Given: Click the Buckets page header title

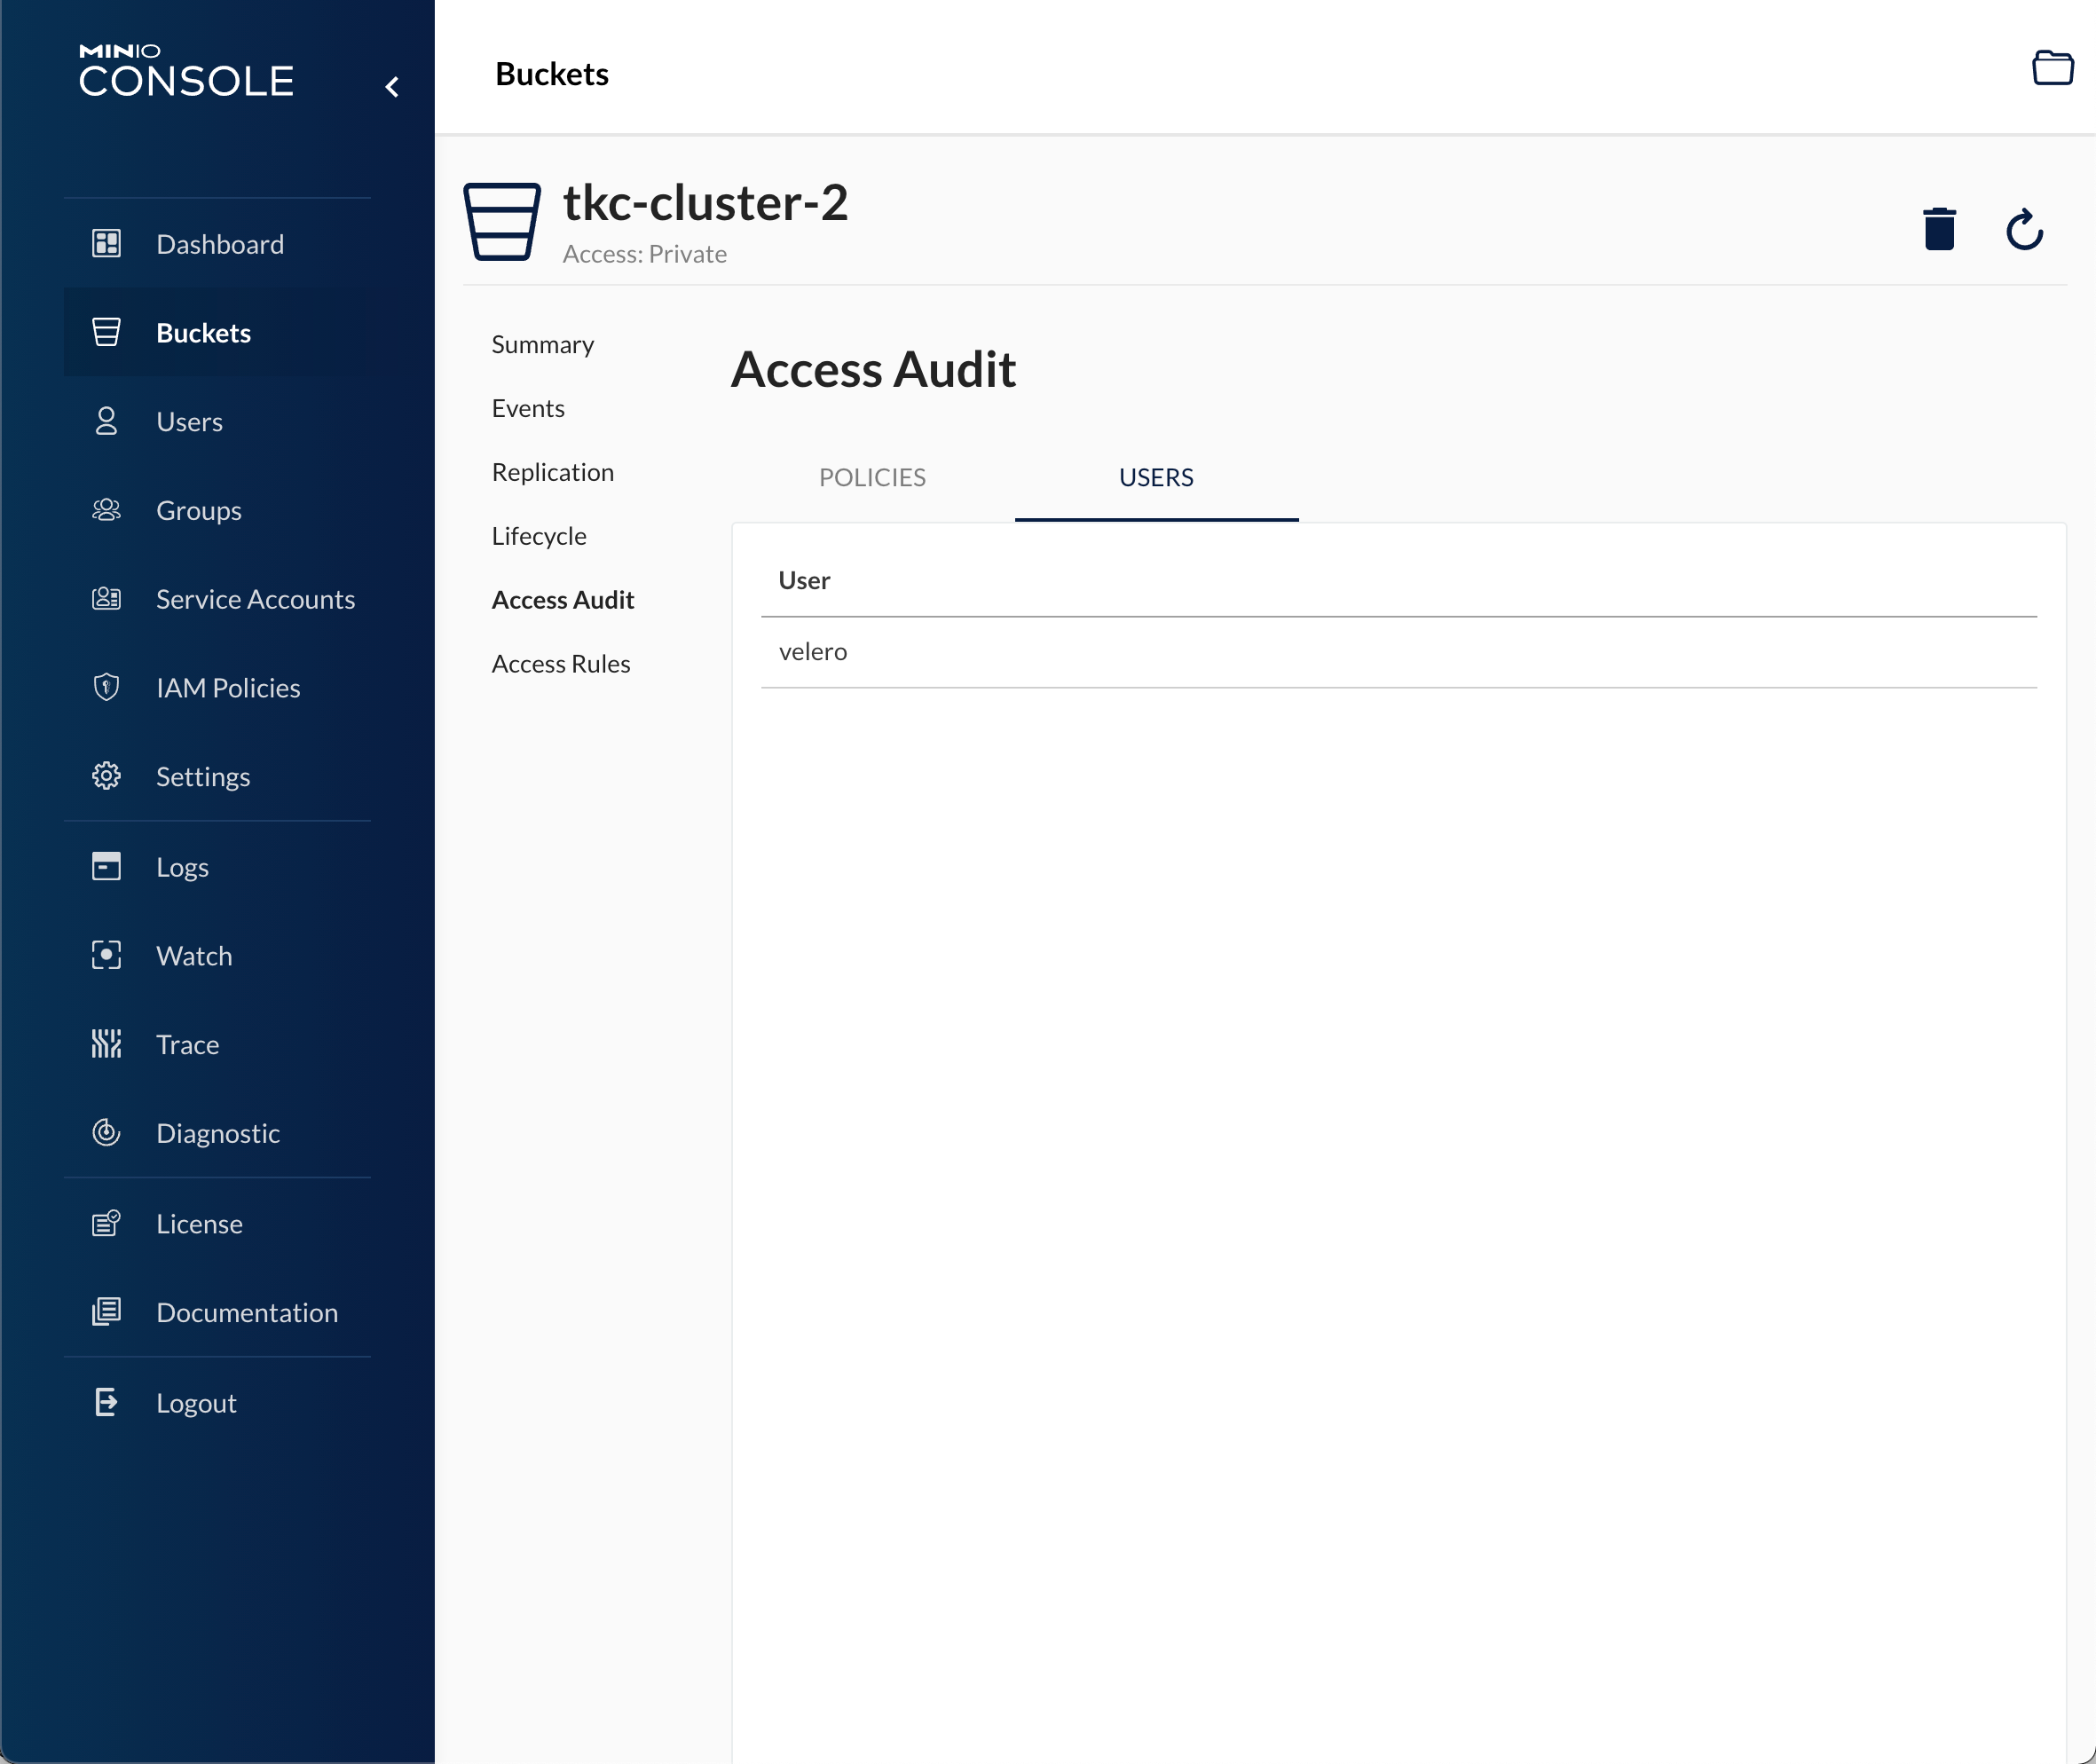Looking at the screenshot, I should coord(552,74).
